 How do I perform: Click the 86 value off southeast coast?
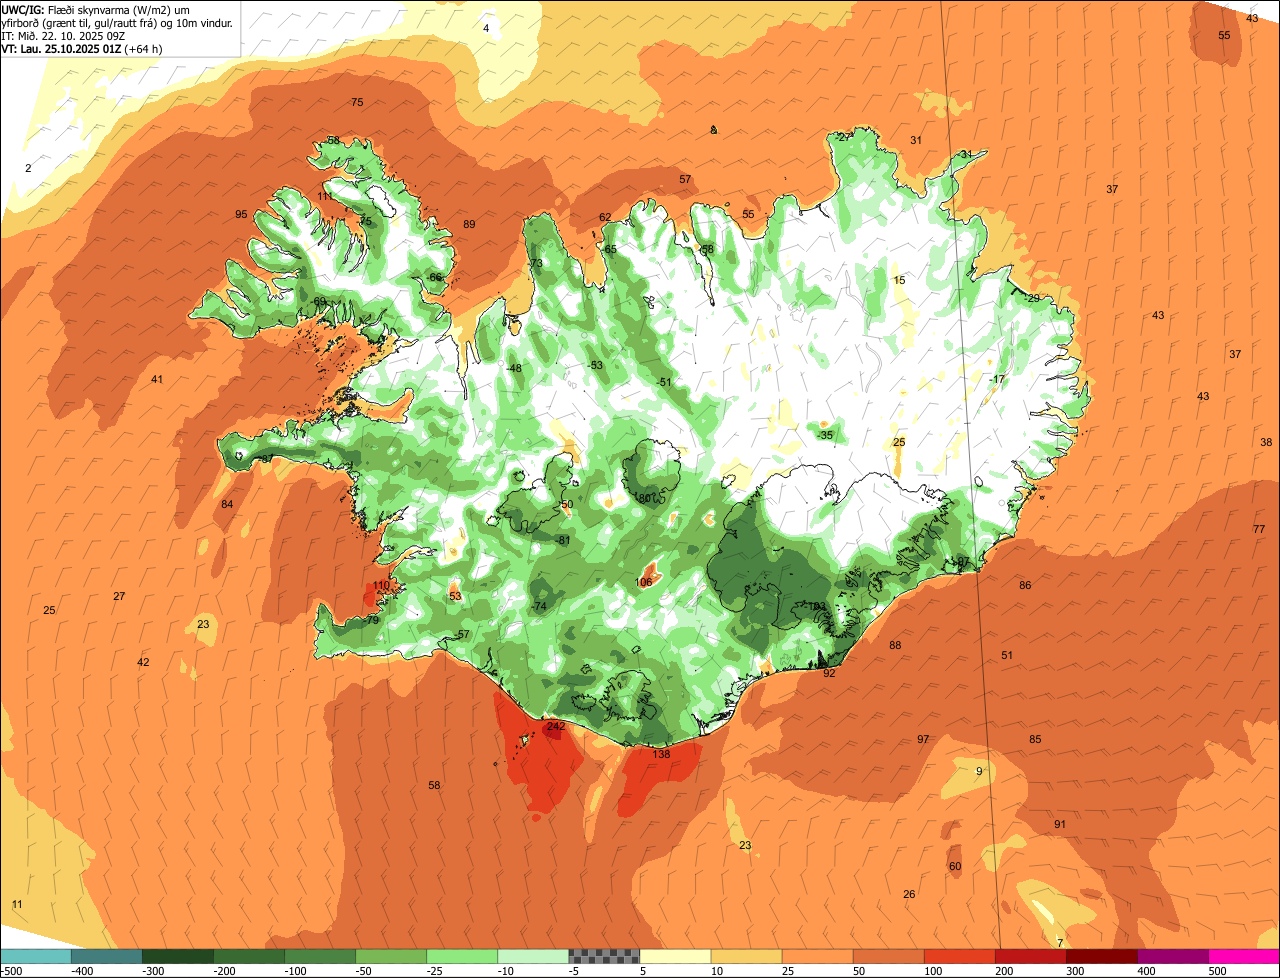(x=1025, y=585)
